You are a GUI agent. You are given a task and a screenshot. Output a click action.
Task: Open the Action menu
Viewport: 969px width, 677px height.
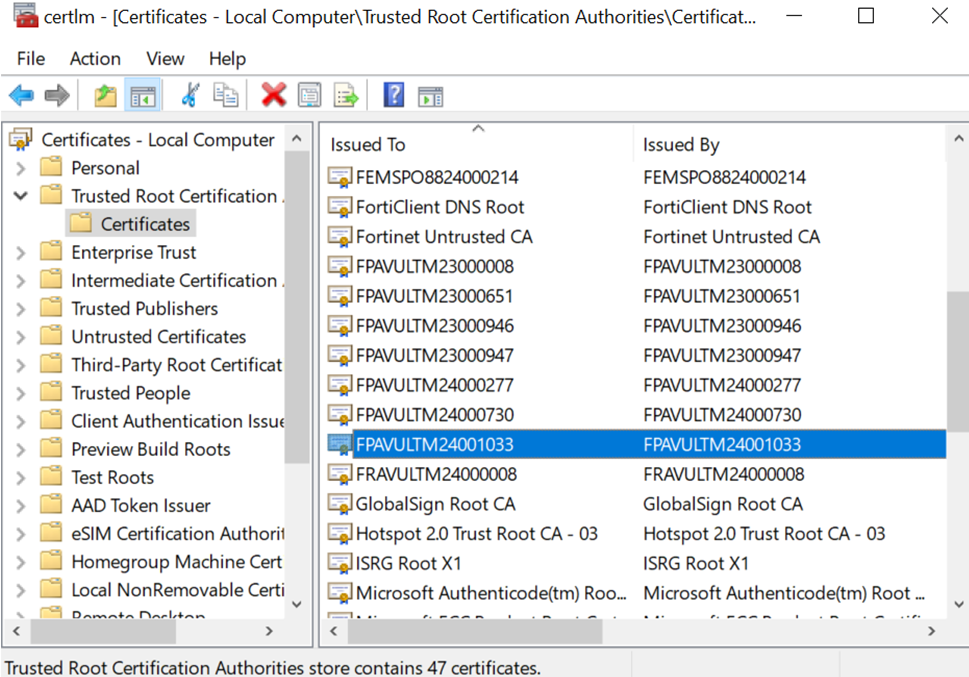click(x=95, y=59)
